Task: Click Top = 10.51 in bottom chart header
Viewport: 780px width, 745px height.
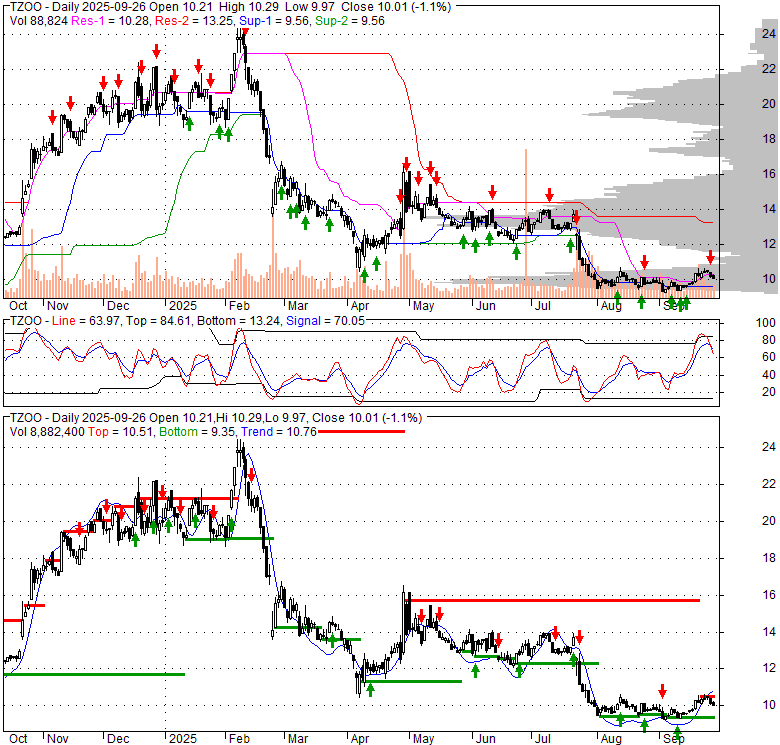Action: [x=121, y=432]
